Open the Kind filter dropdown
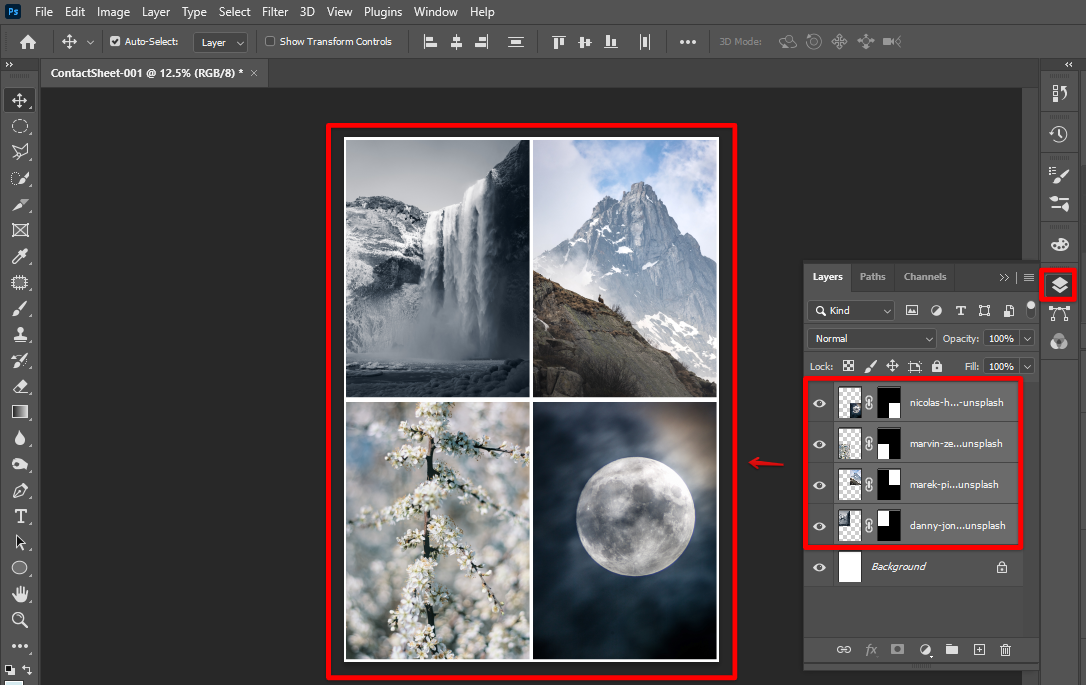 (x=851, y=311)
